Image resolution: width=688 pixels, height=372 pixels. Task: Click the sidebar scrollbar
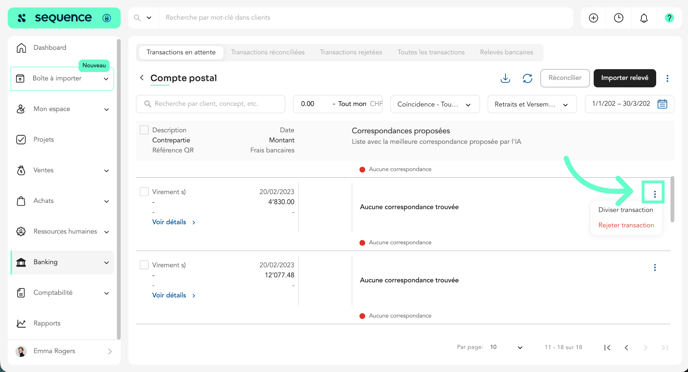(118, 189)
